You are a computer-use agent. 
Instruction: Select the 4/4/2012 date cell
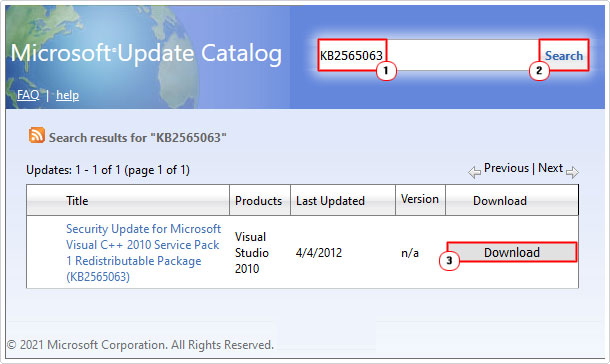click(x=319, y=253)
